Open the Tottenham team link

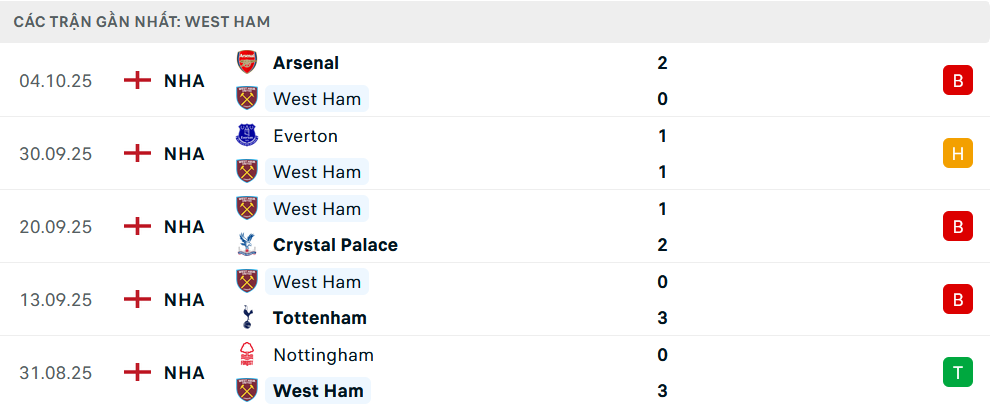(320, 318)
